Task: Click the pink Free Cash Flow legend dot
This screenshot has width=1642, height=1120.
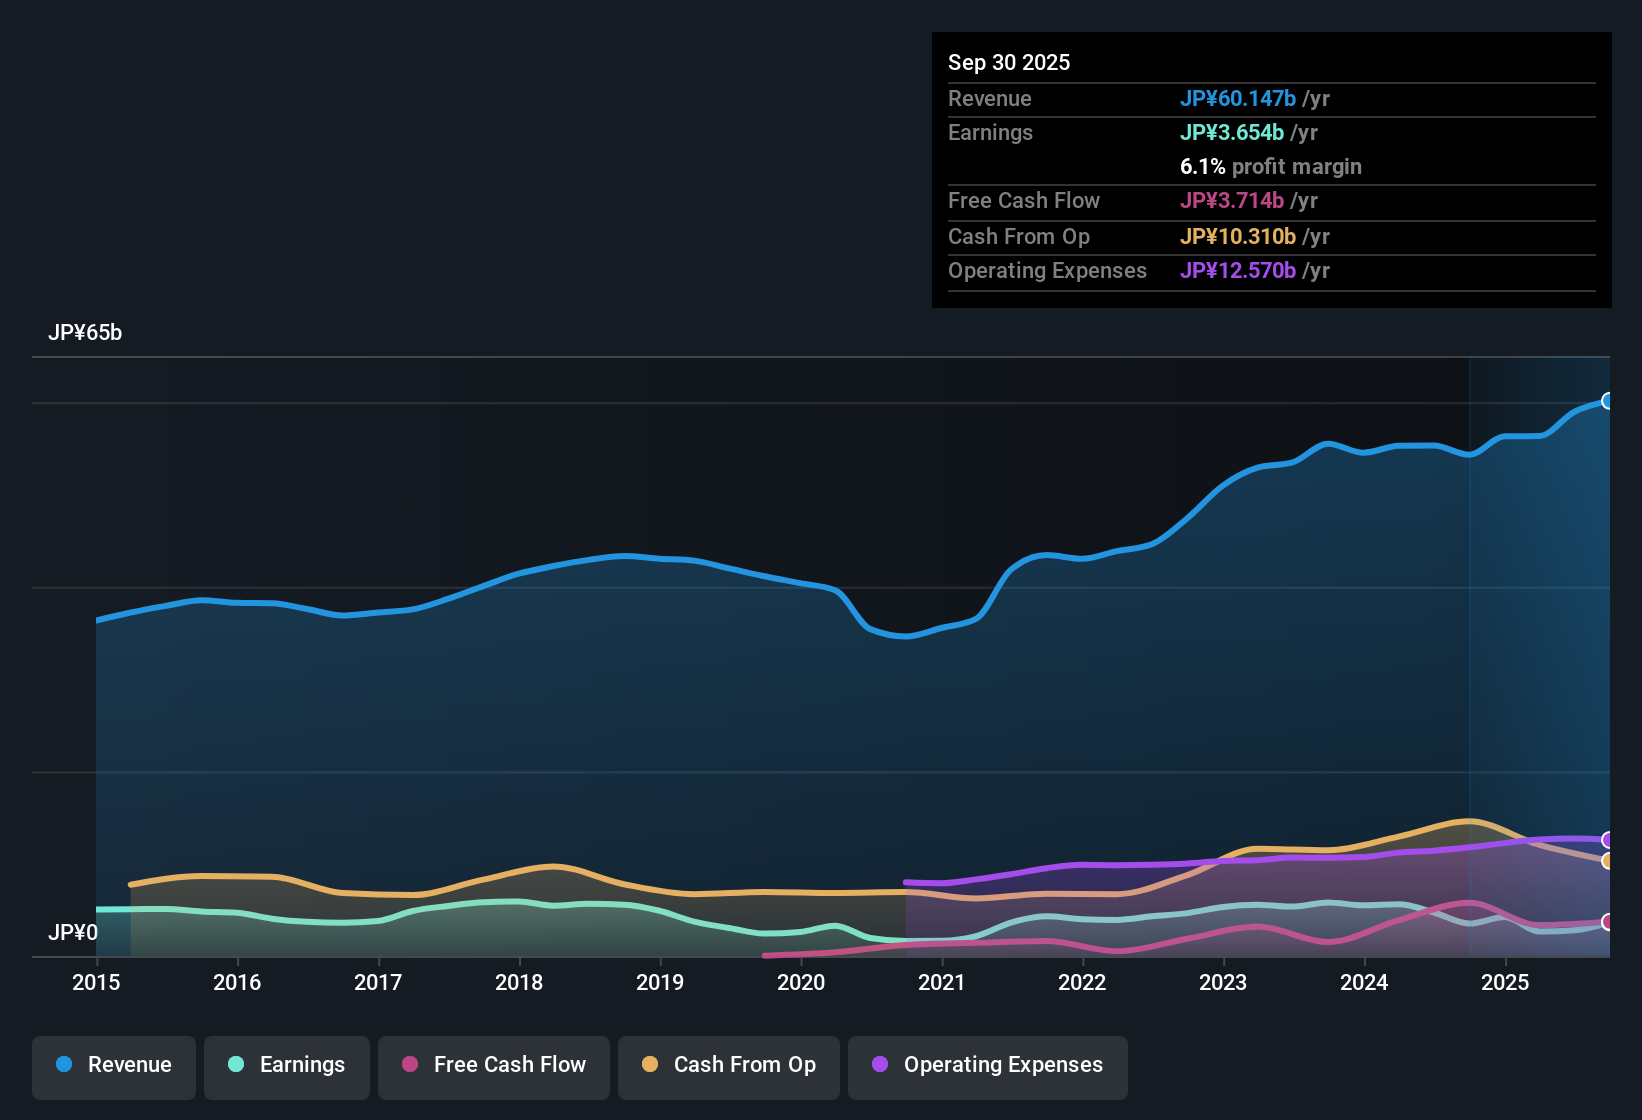Action: click(409, 1065)
